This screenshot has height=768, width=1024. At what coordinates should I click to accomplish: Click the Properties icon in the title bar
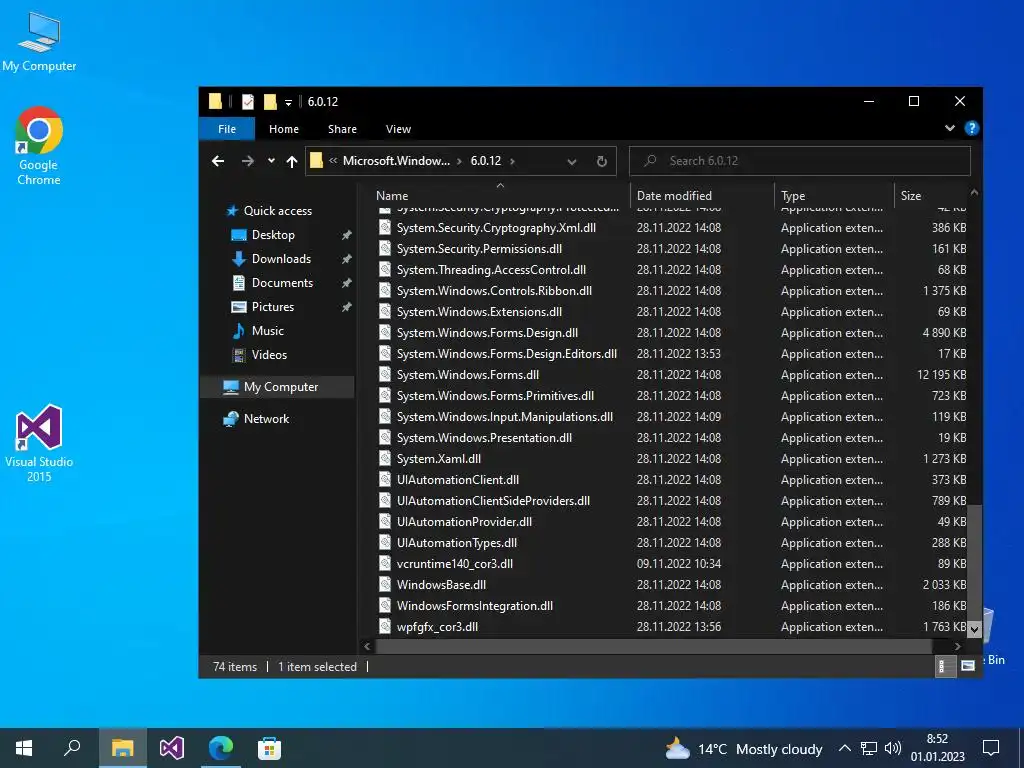point(248,101)
